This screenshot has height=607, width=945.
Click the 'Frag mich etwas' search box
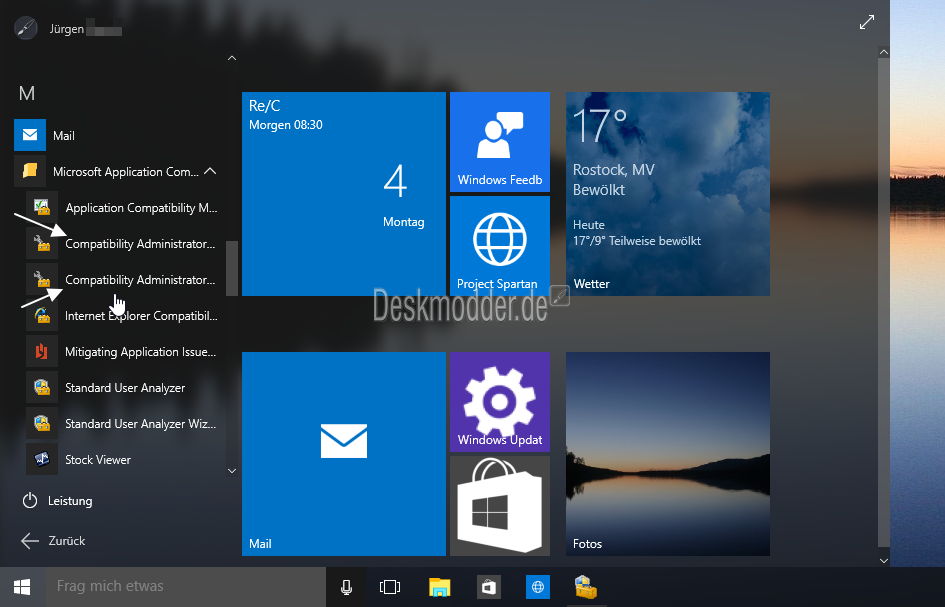185,587
